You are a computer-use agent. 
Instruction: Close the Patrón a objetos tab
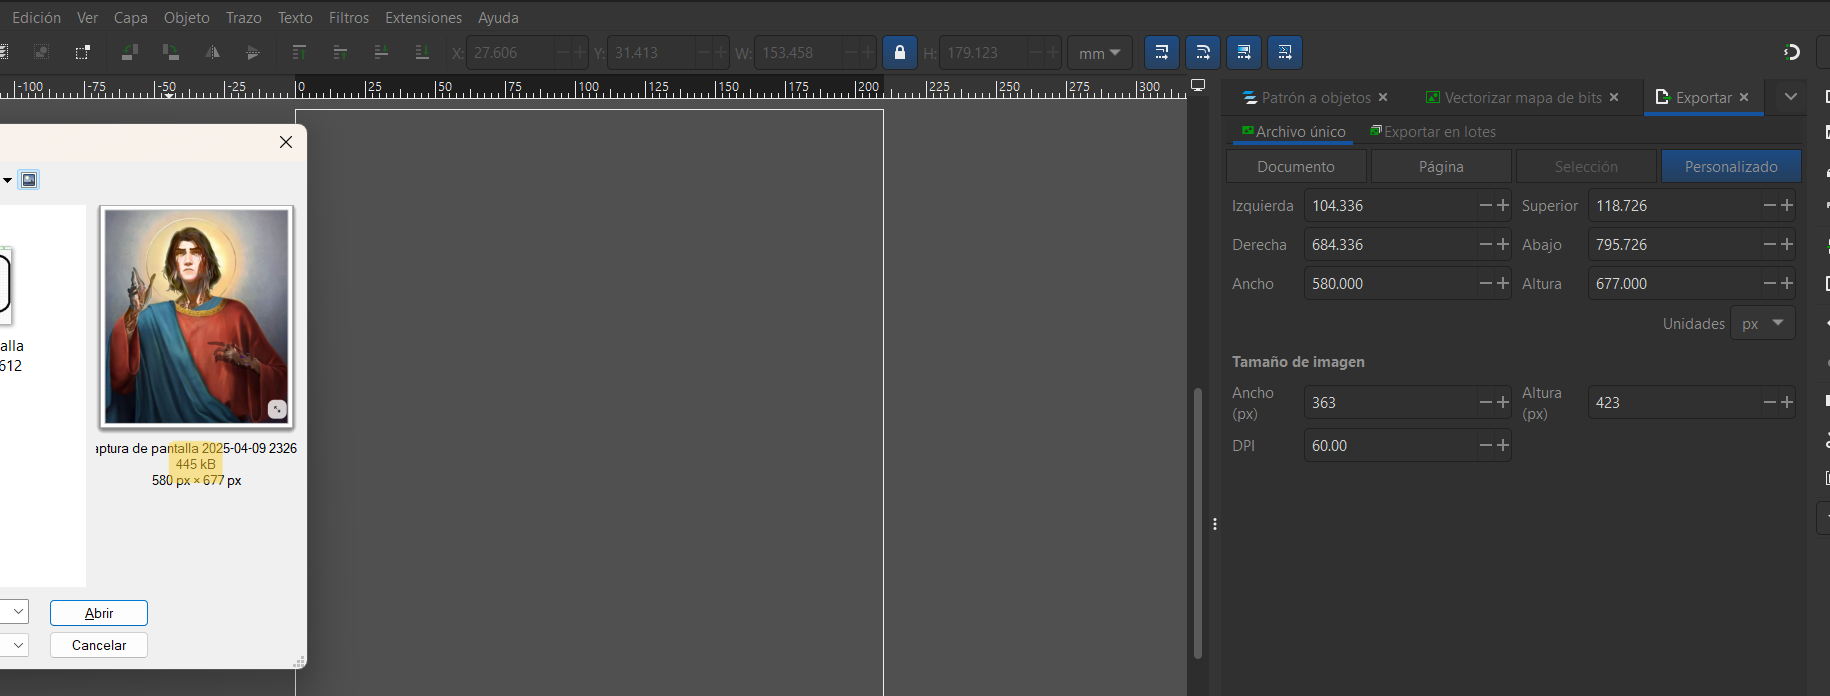click(1383, 97)
